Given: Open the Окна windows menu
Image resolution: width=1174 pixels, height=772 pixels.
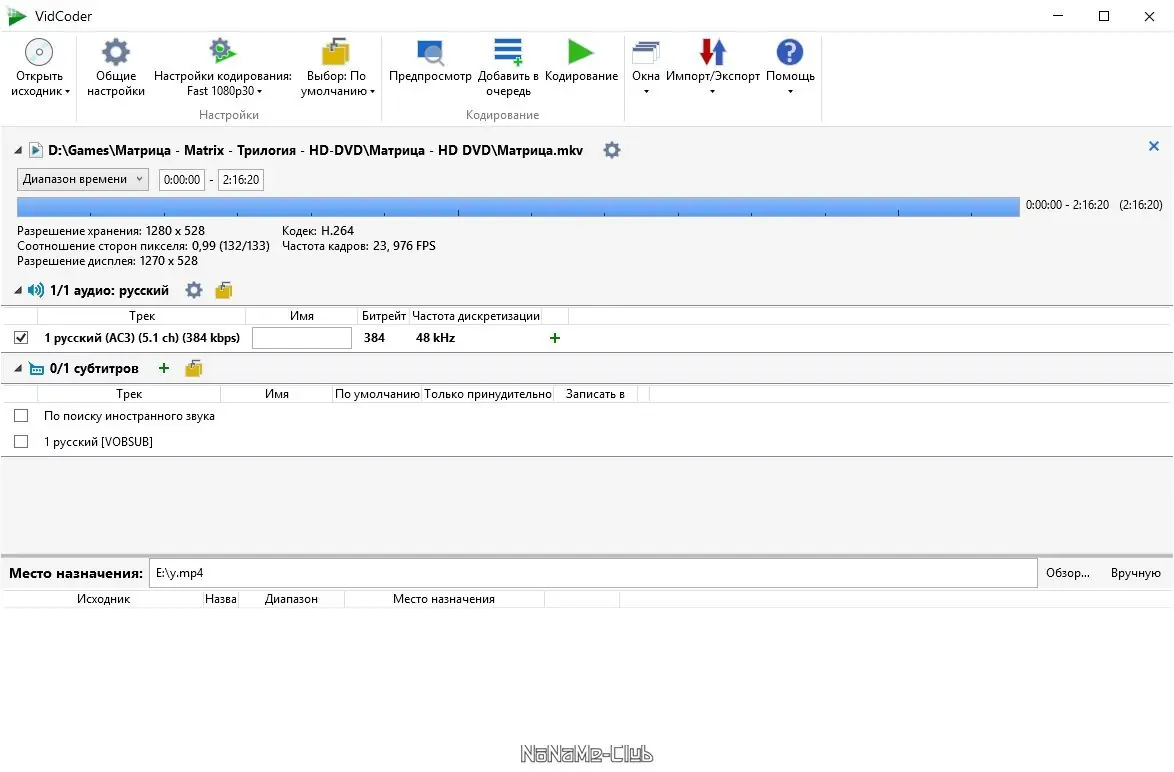Looking at the screenshot, I should pyautogui.click(x=645, y=68).
